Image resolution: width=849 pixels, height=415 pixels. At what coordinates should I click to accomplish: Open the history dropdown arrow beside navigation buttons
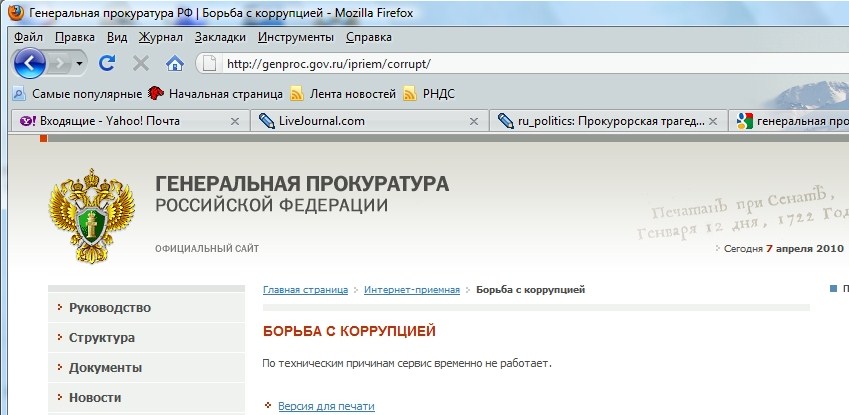point(80,63)
